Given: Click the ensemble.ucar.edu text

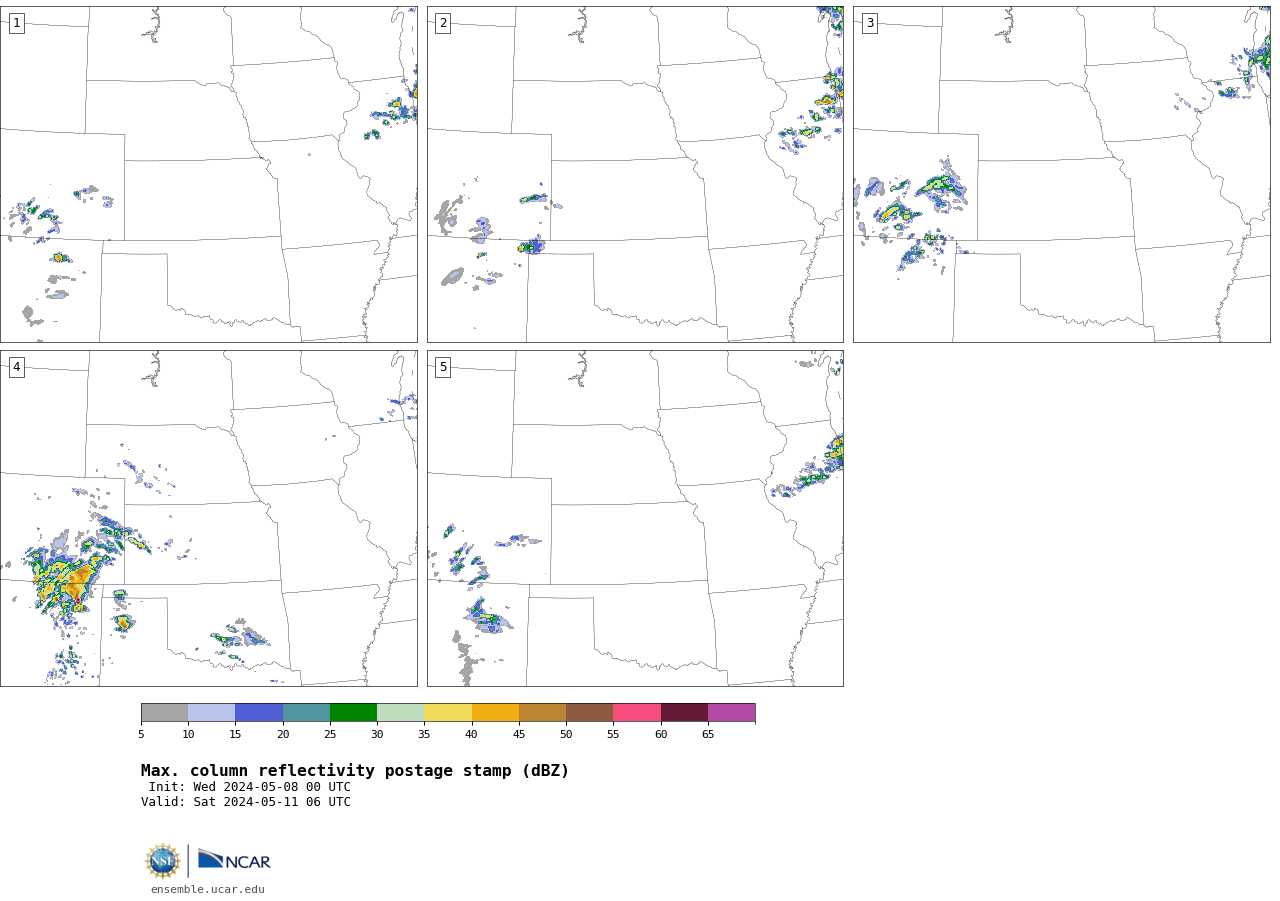Looking at the screenshot, I should [208, 889].
